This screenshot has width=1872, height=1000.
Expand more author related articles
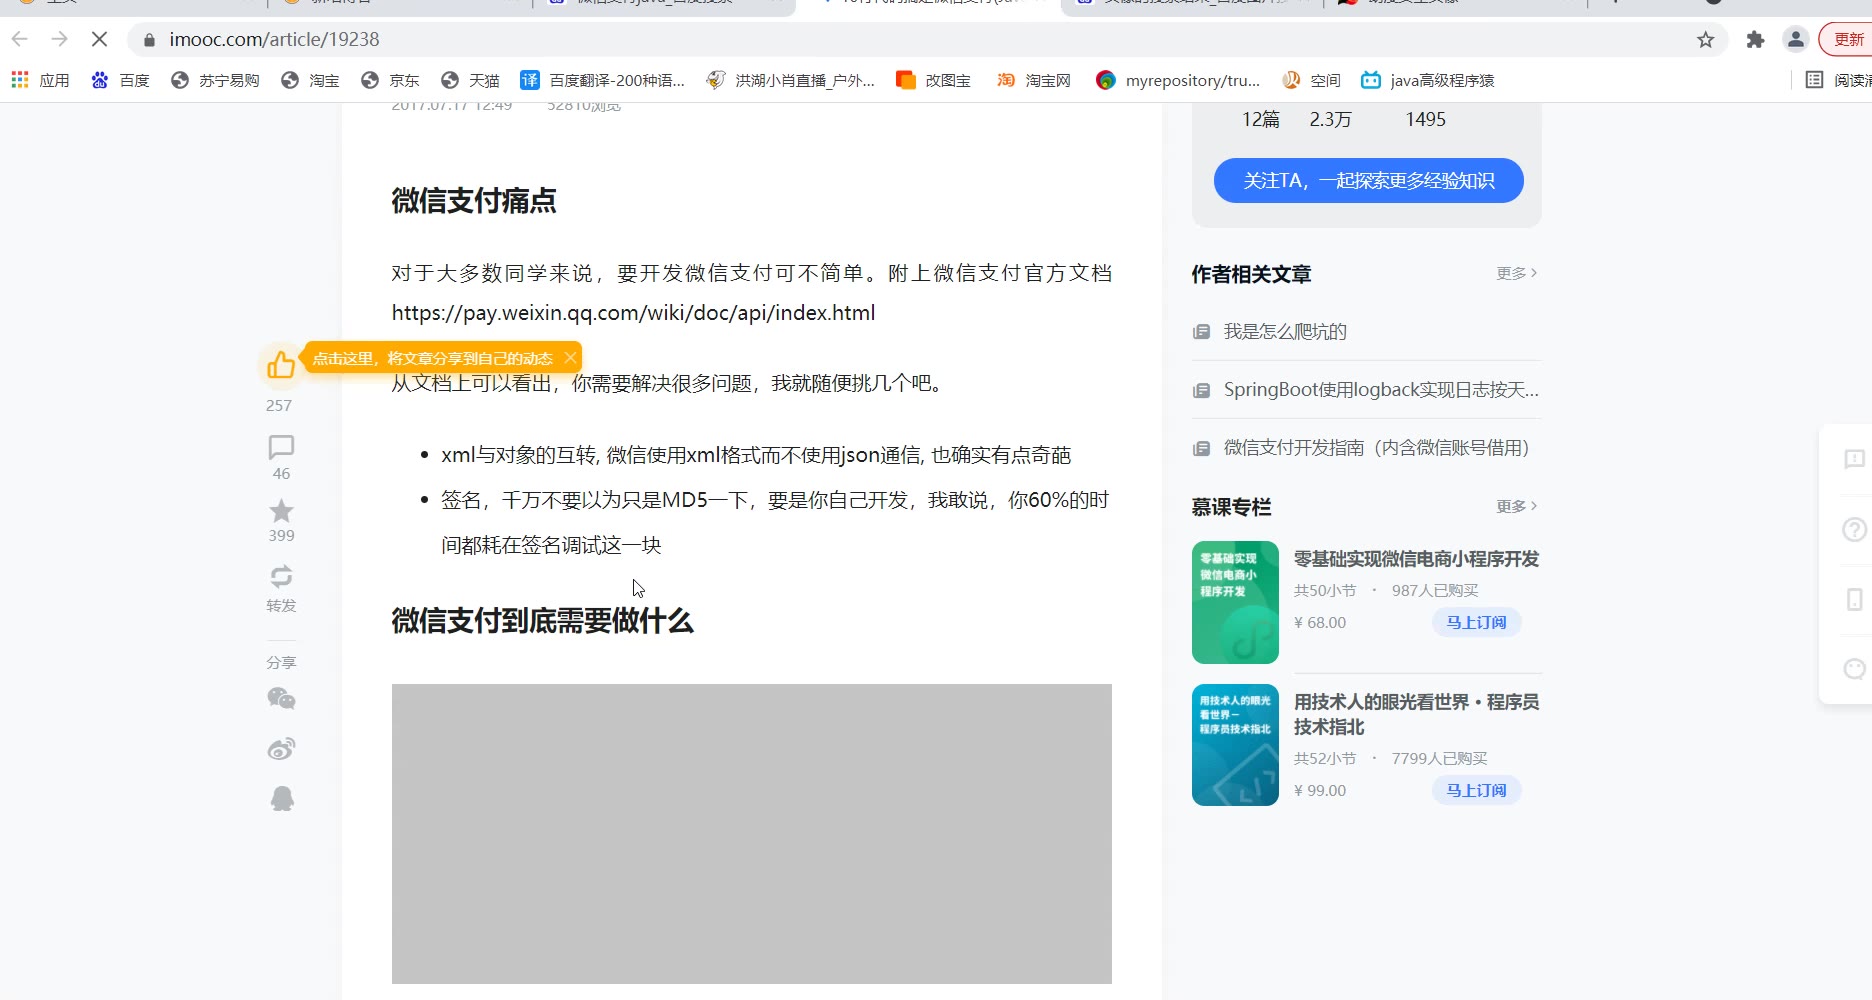pyautogui.click(x=1516, y=273)
